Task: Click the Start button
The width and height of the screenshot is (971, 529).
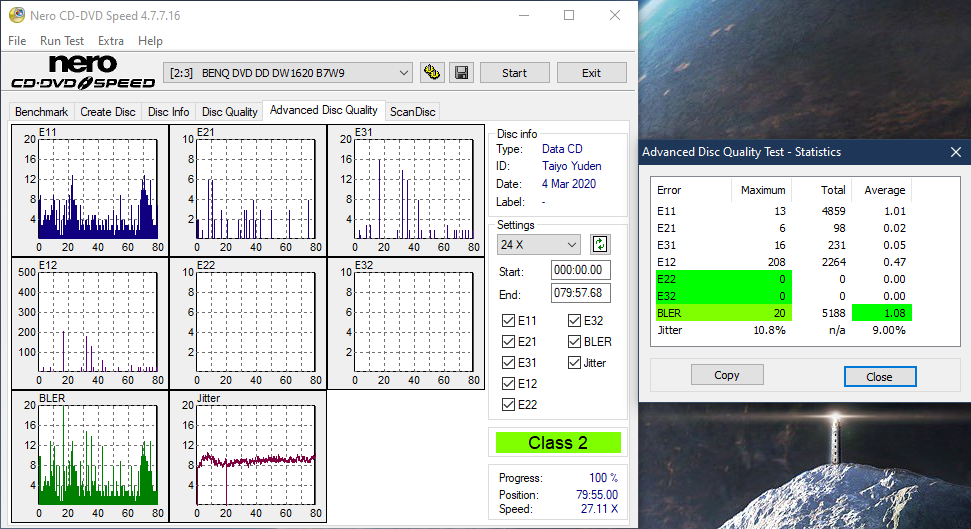Action: click(515, 72)
